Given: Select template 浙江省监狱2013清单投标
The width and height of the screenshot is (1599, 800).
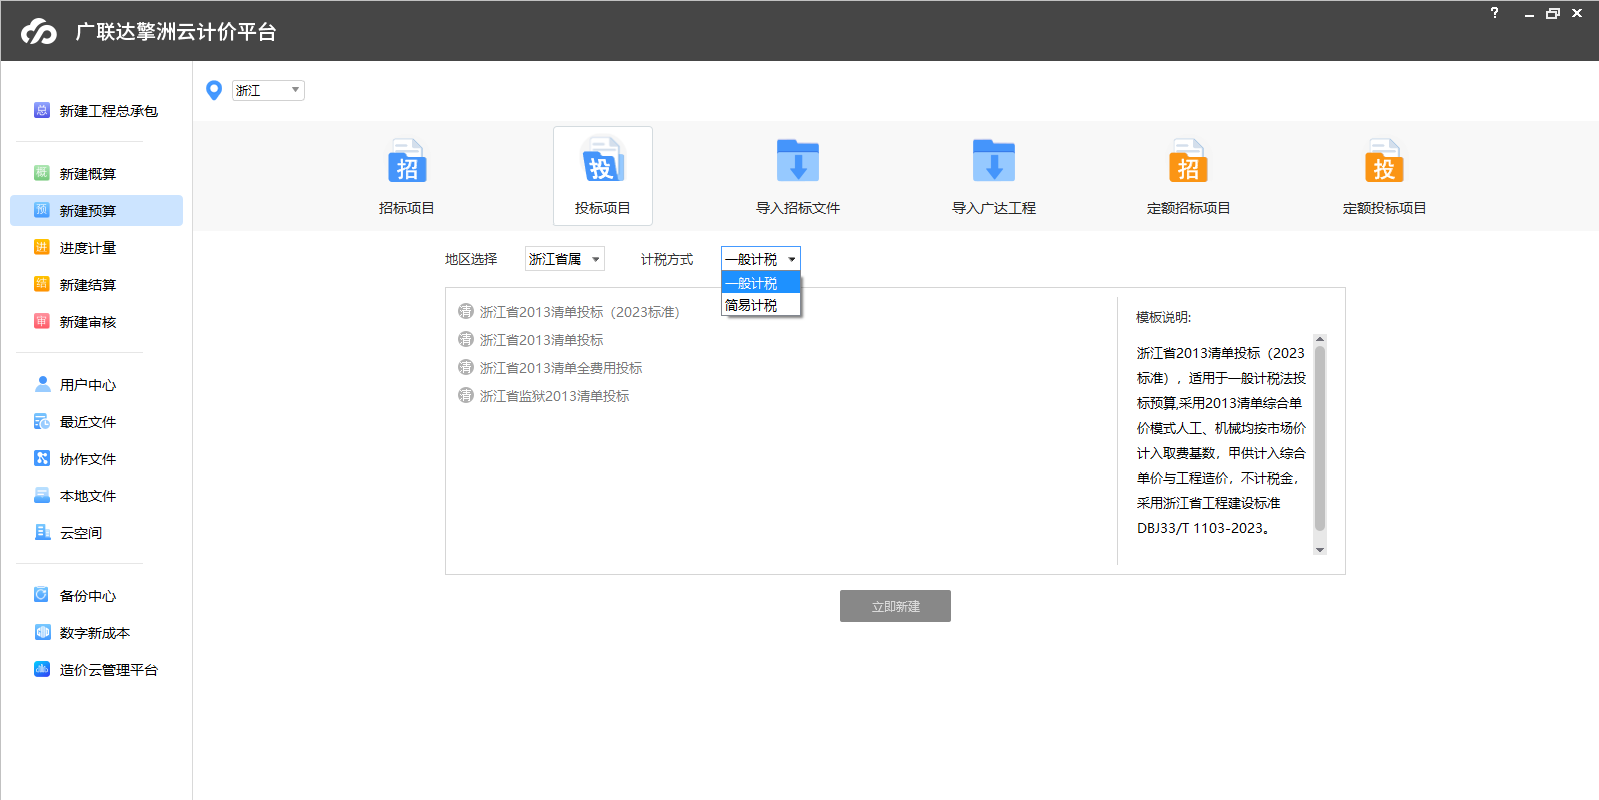Looking at the screenshot, I should [554, 396].
